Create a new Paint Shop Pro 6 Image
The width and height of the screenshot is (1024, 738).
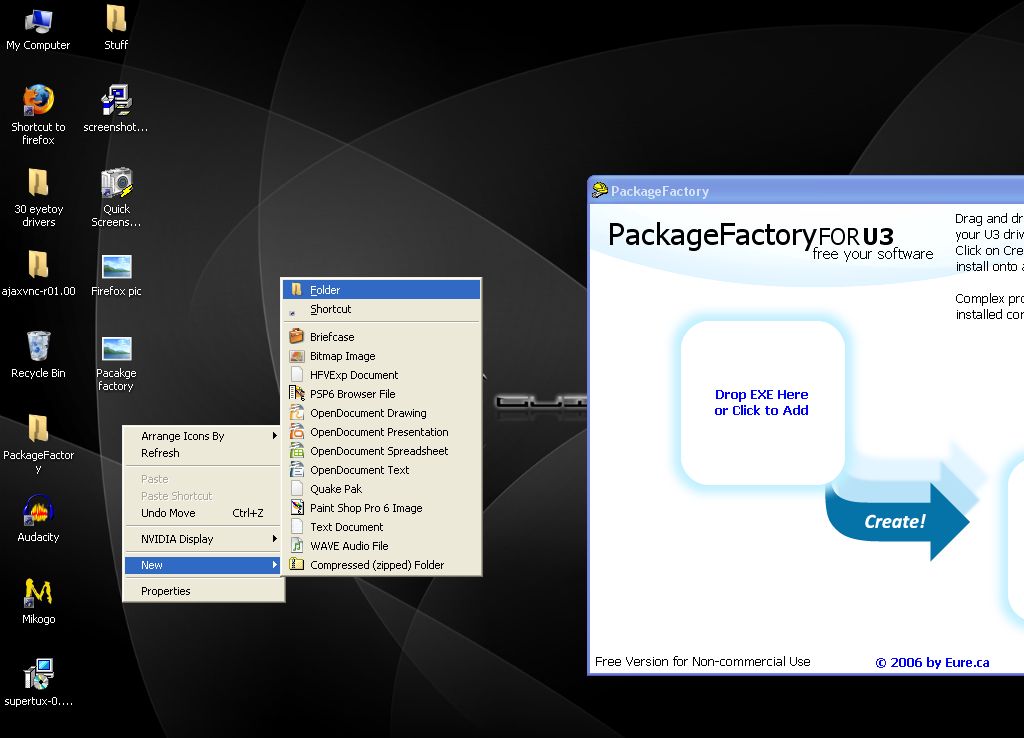[382, 507]
